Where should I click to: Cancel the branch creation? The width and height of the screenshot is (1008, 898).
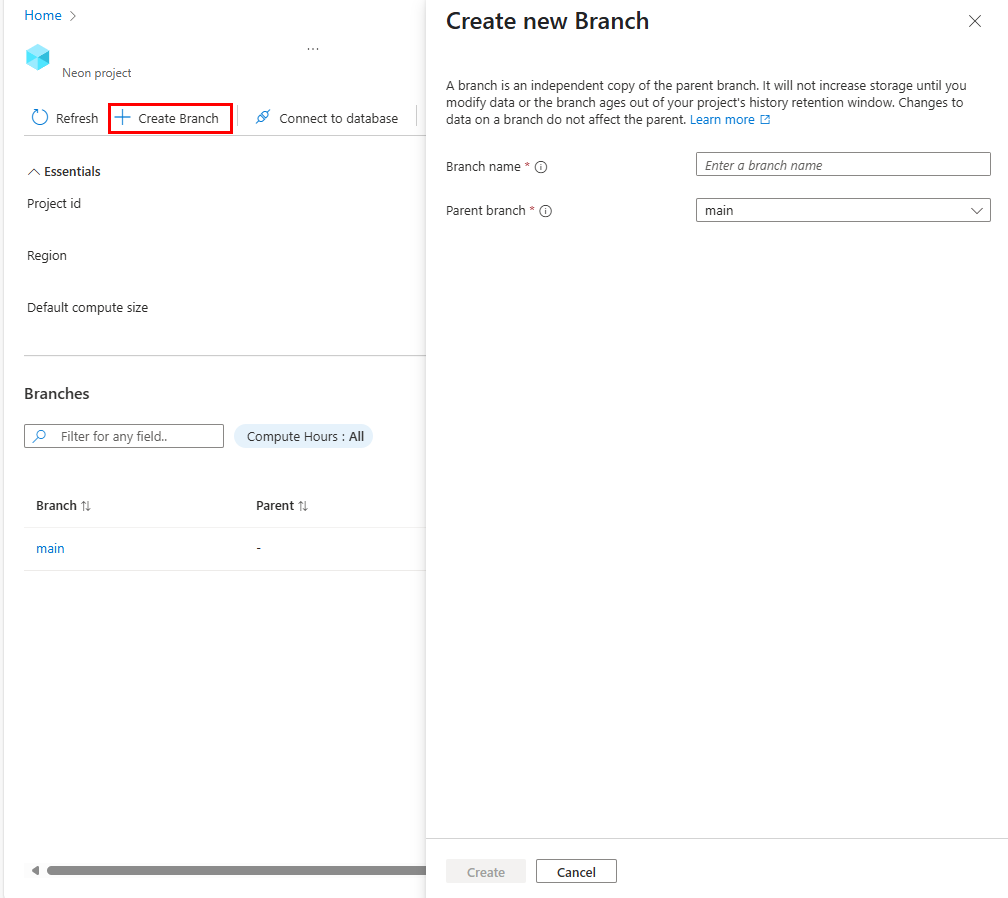[576, 871]
